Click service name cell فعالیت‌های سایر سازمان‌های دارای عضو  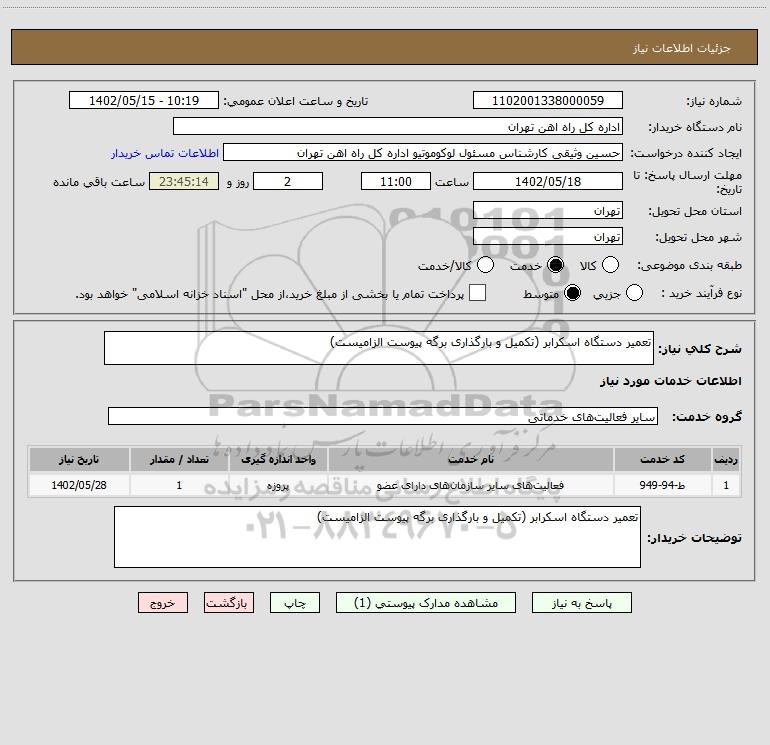471,485
